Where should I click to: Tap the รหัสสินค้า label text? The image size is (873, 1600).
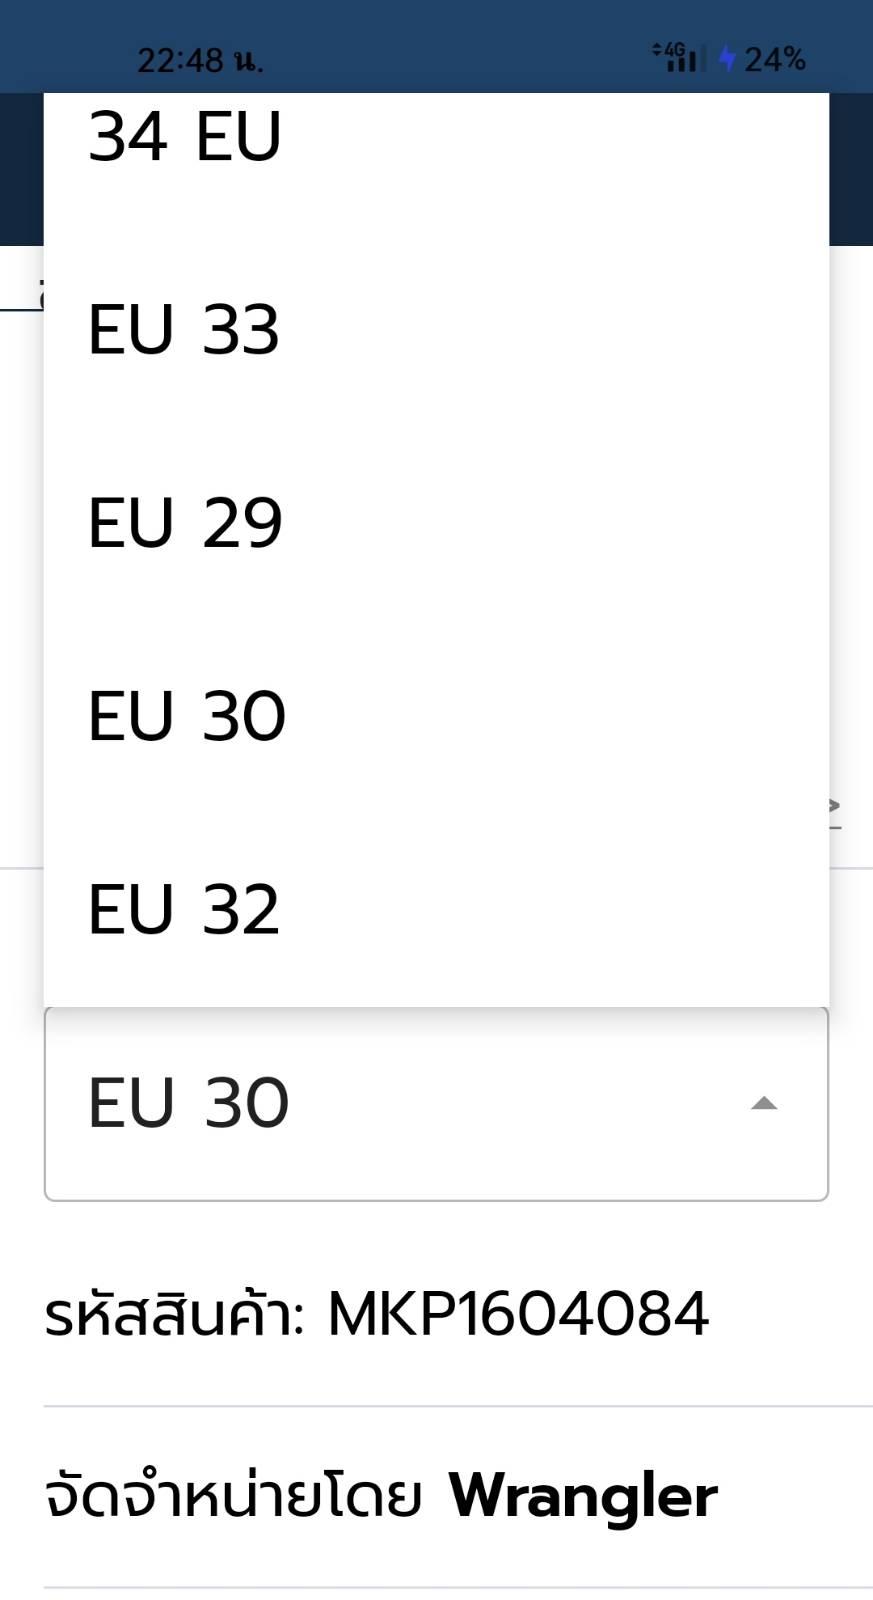coord(175,1313)
